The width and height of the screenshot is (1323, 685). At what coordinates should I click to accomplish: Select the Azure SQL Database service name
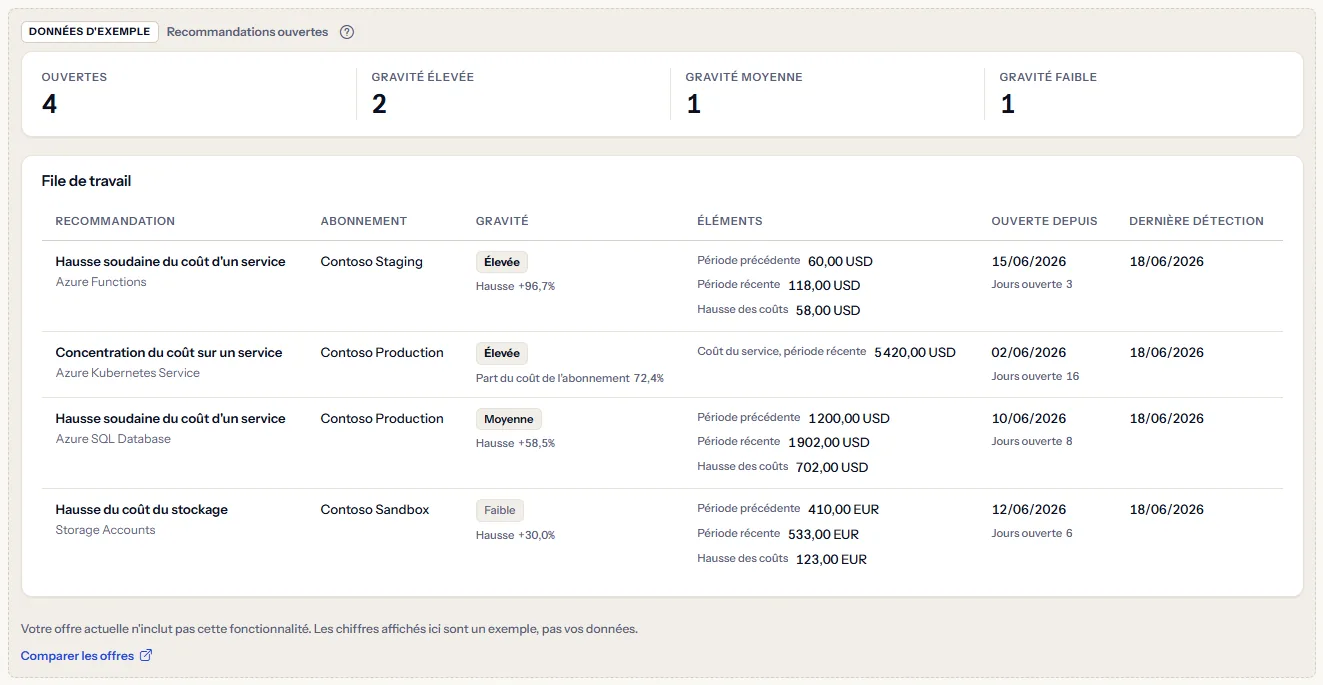coord(113,439)
